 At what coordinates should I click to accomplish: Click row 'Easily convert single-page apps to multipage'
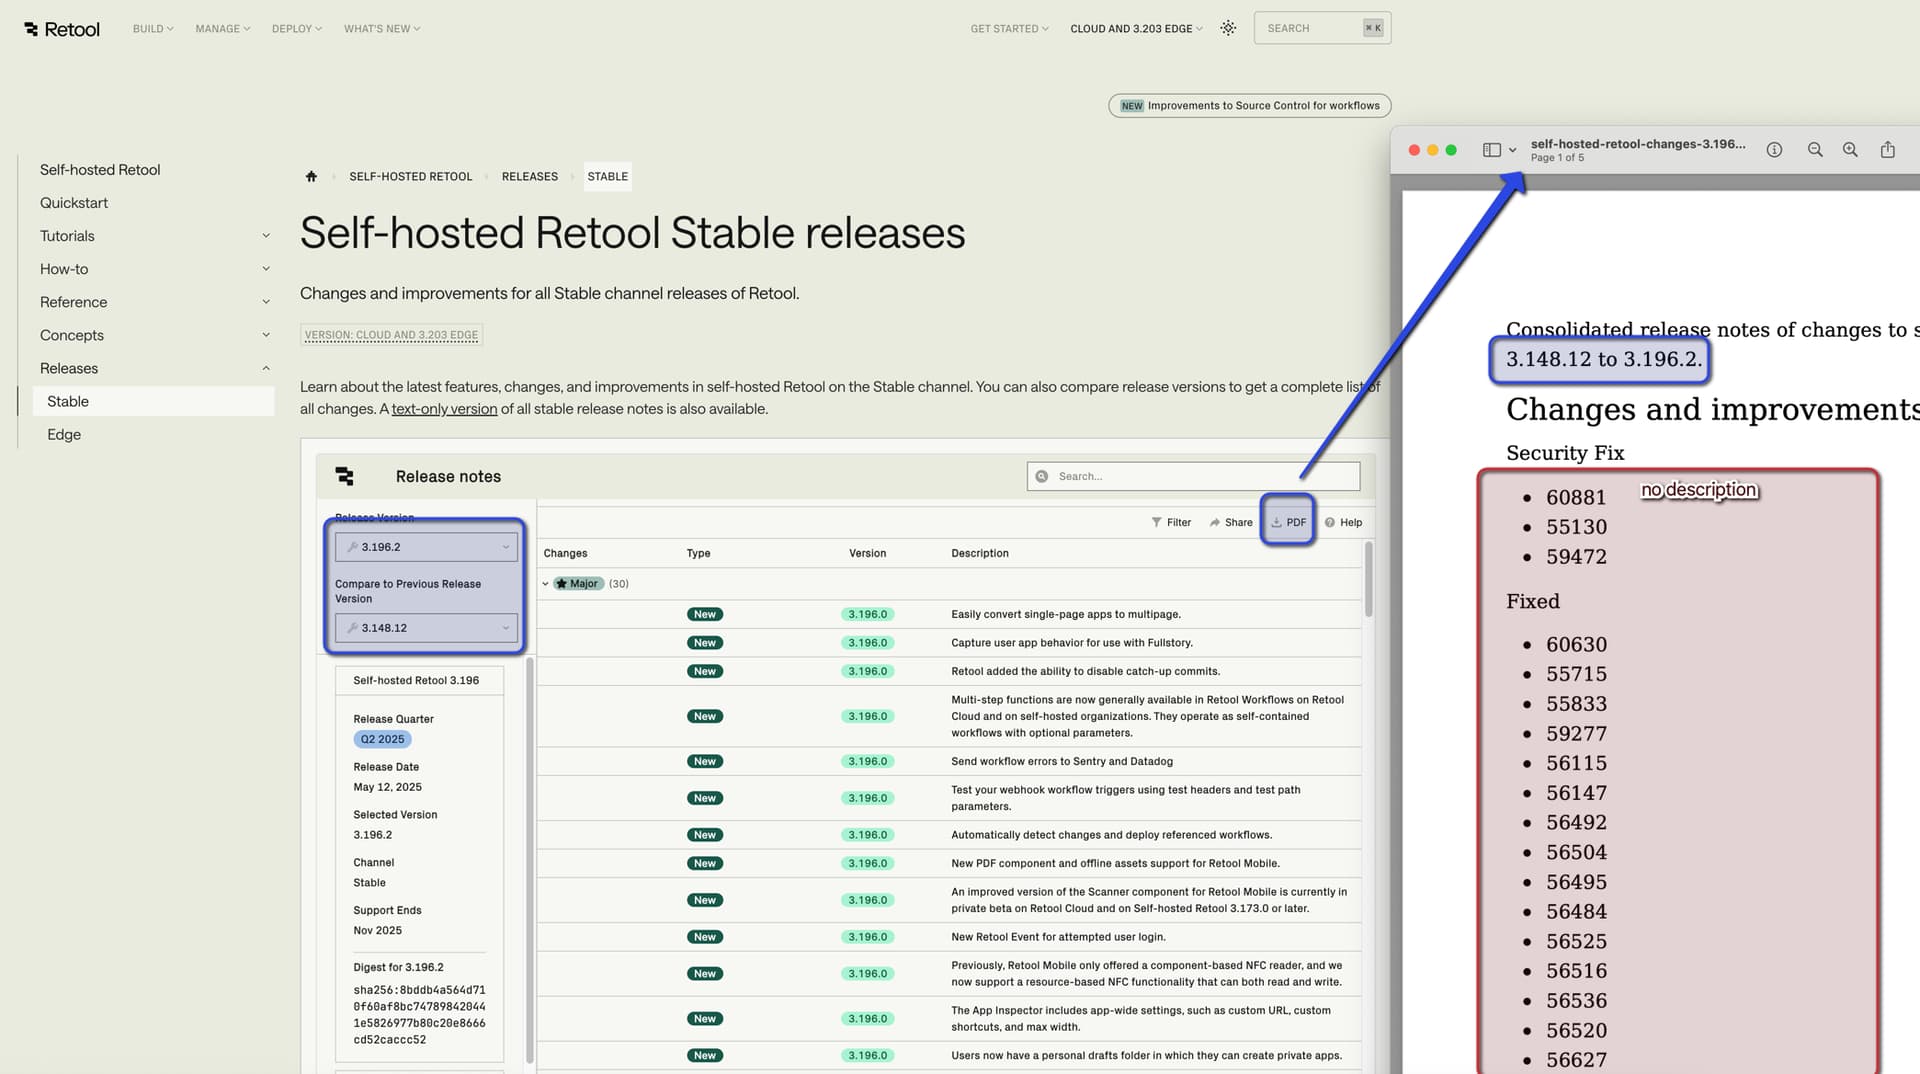point(949,614)
